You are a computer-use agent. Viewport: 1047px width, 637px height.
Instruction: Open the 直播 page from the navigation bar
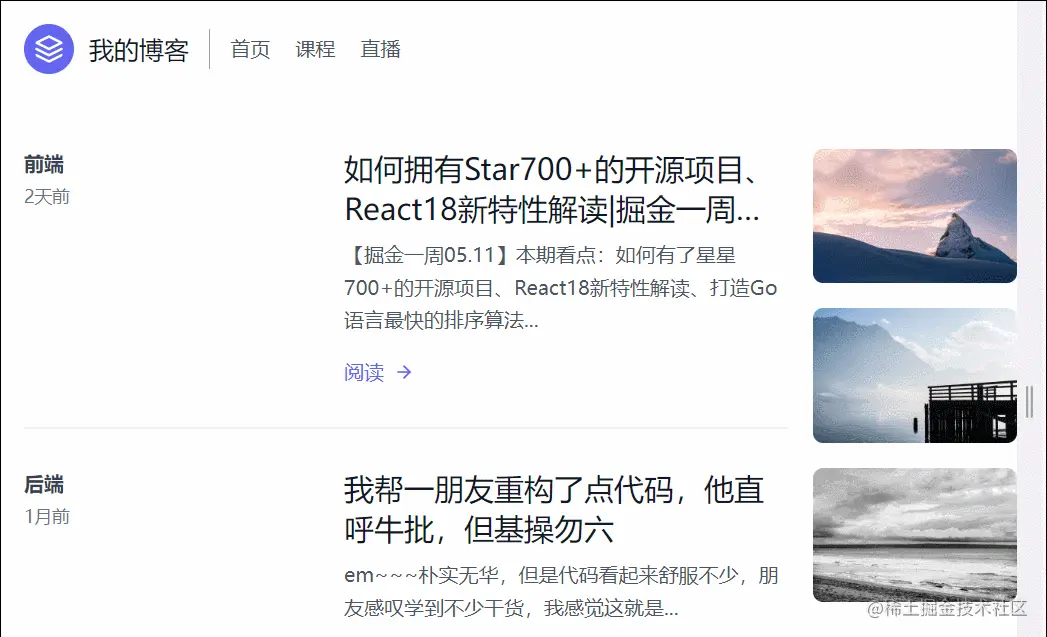tap(380, 49)
